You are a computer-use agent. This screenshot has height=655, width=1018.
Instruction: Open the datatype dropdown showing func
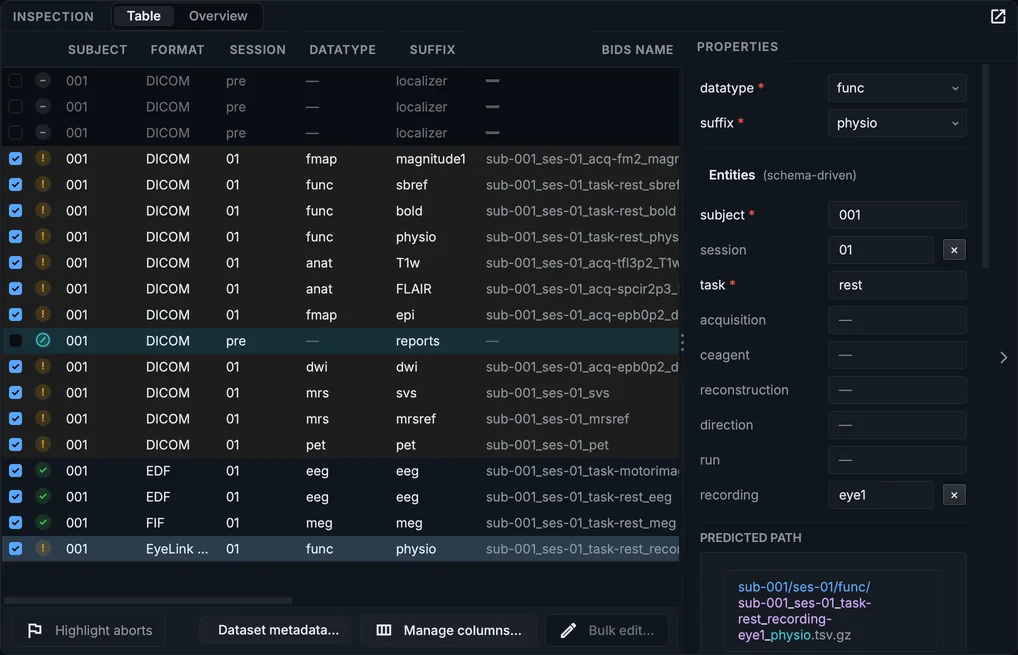point(897,88)
